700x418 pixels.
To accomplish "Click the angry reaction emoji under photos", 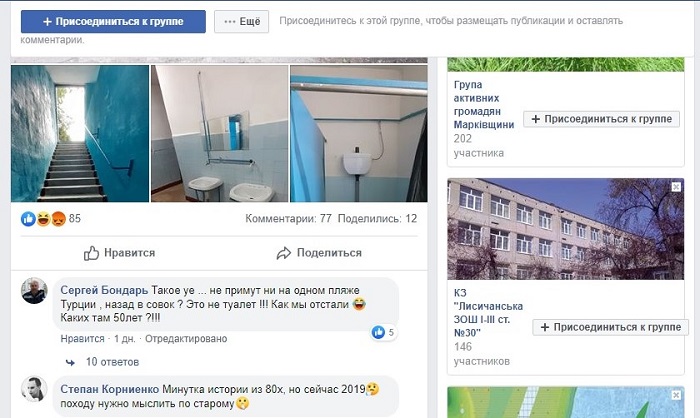I will pos(58,219).
